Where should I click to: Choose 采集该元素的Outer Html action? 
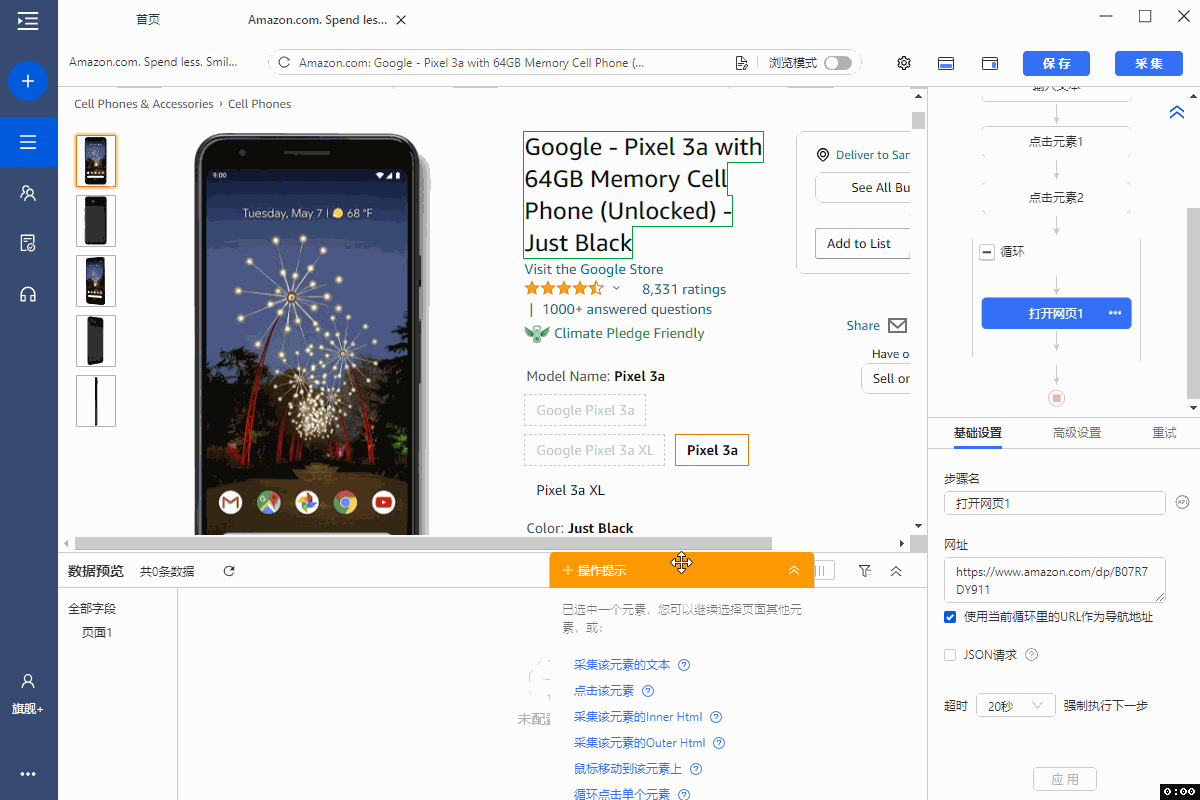click(x=640, y=743)
